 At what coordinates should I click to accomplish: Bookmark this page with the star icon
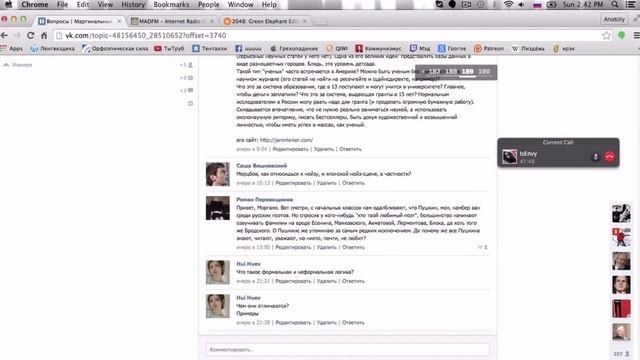[x=607, y=36]
